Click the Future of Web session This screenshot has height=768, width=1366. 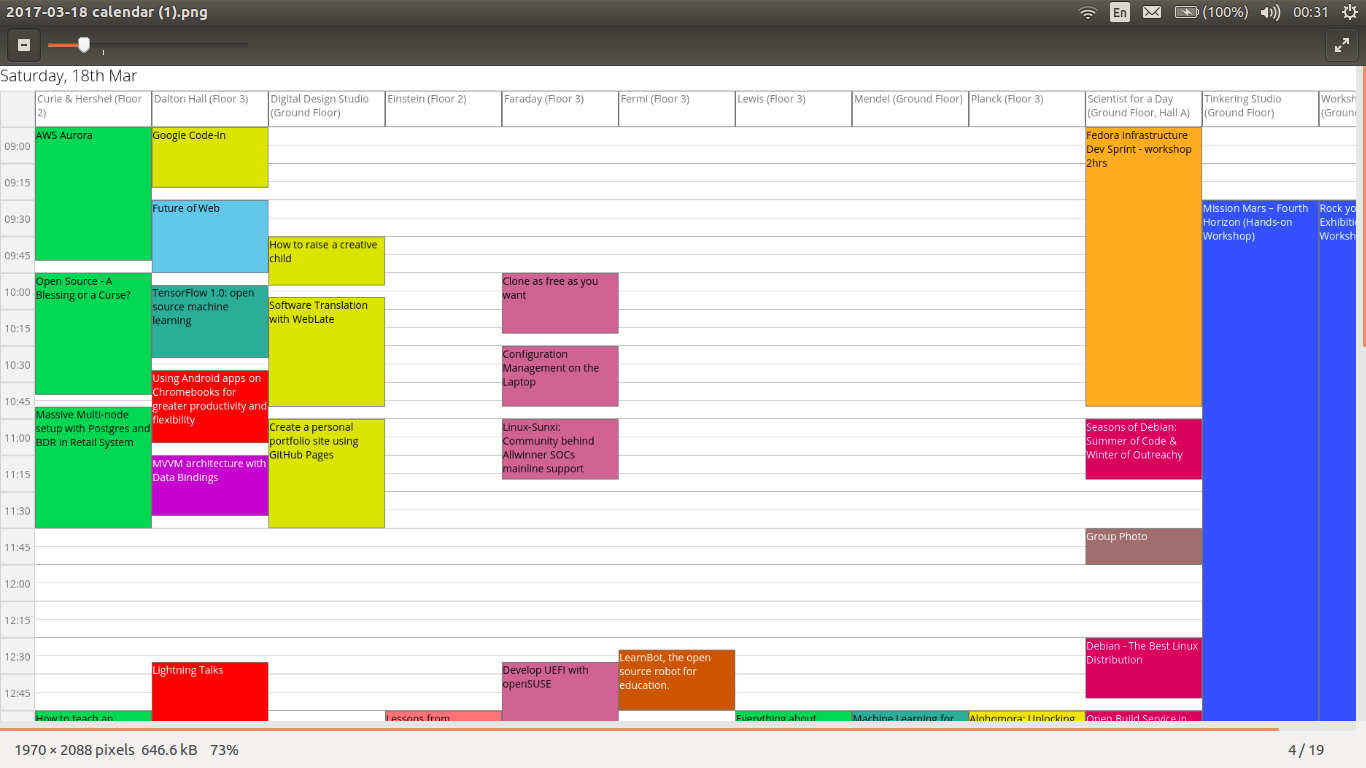[210, 236]
